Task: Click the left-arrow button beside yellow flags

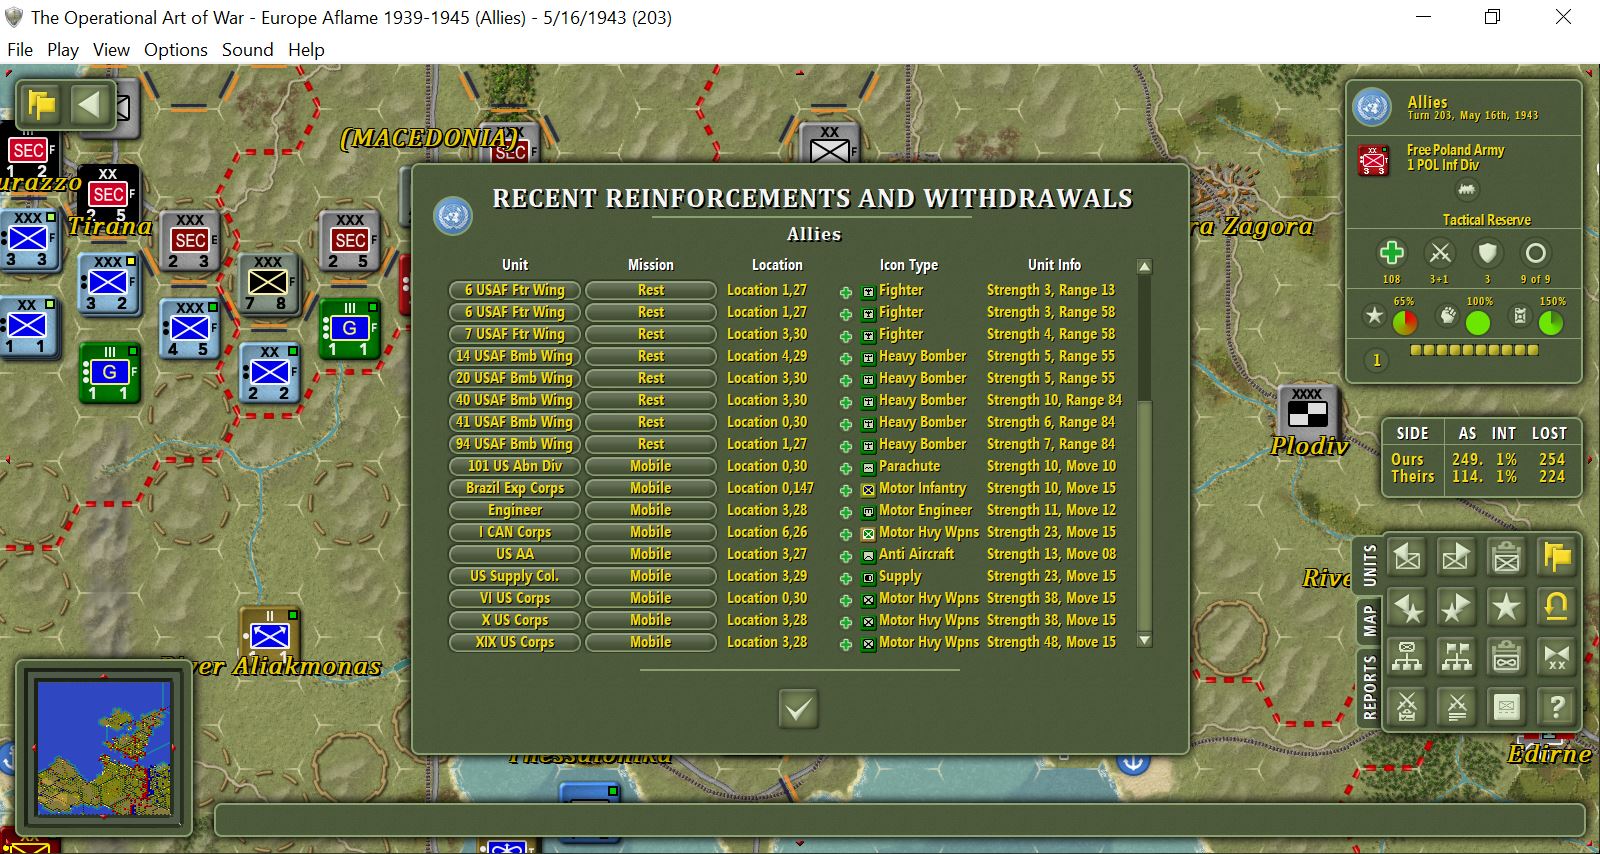Action: [90, 104]
